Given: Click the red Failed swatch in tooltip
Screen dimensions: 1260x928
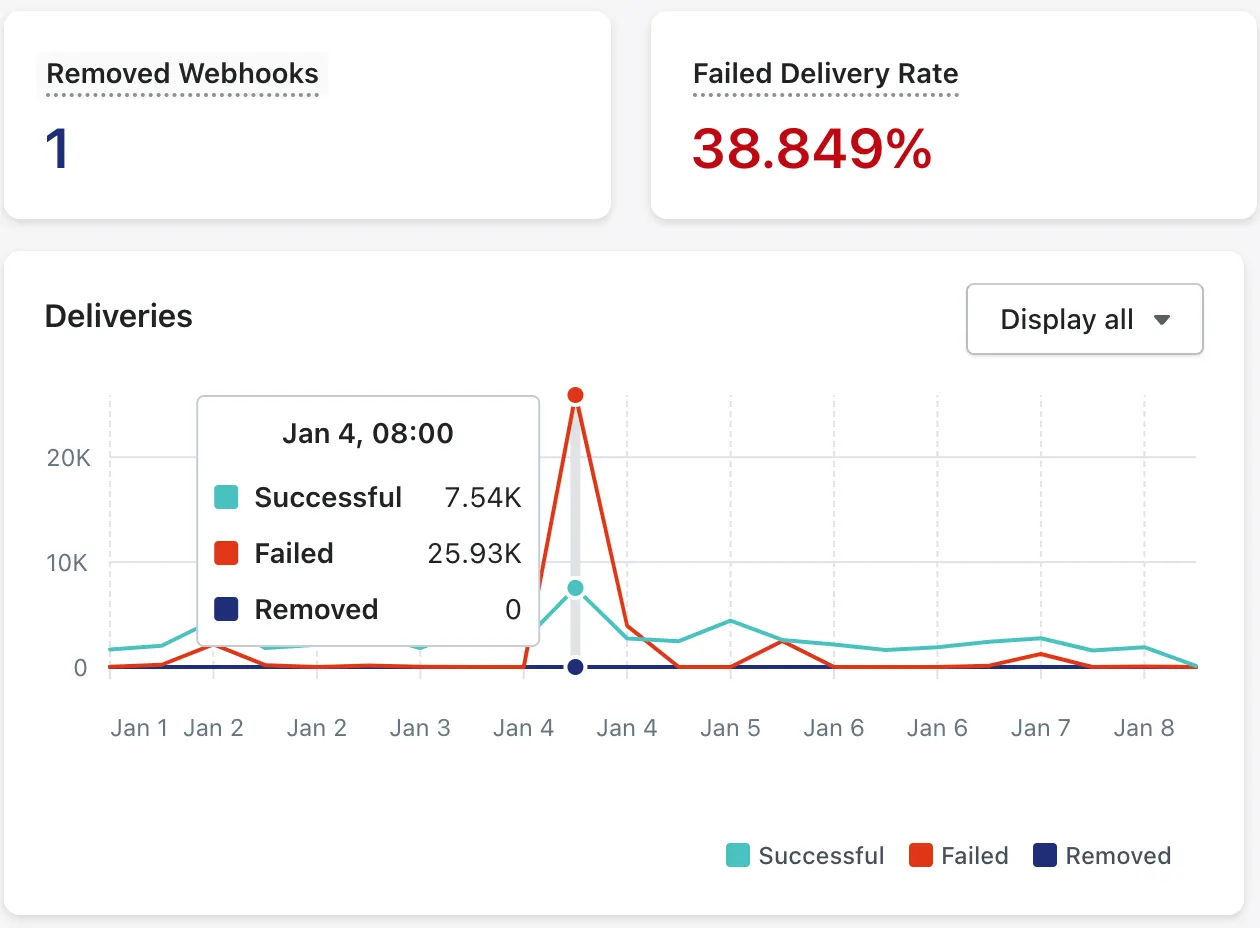Looking at the screenshot, I should click(x=226, y=554).
